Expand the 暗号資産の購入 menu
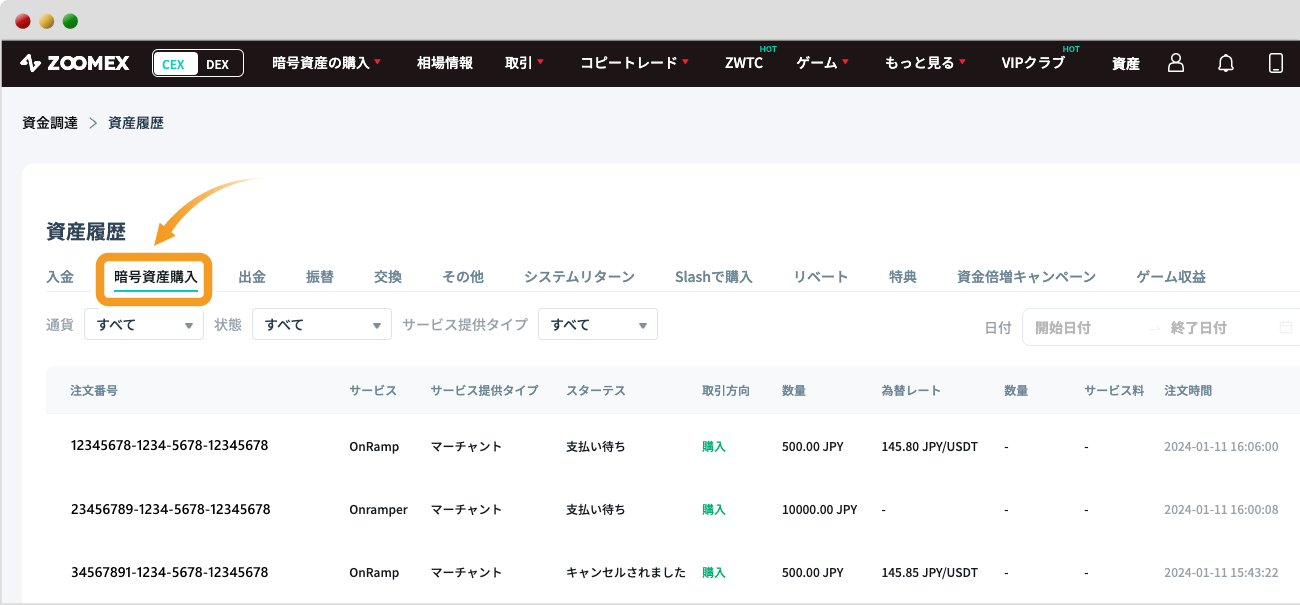Viewport: 1300px width, 605px height. (327, 63)
